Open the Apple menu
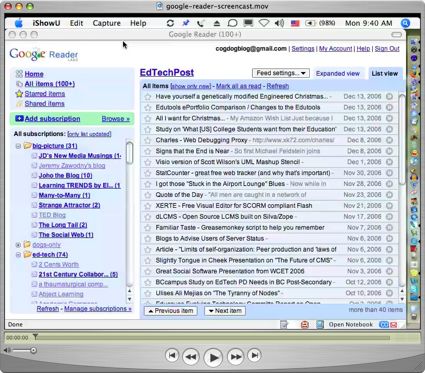The width and height of the screenshot is (425, 373). [19, 23]
